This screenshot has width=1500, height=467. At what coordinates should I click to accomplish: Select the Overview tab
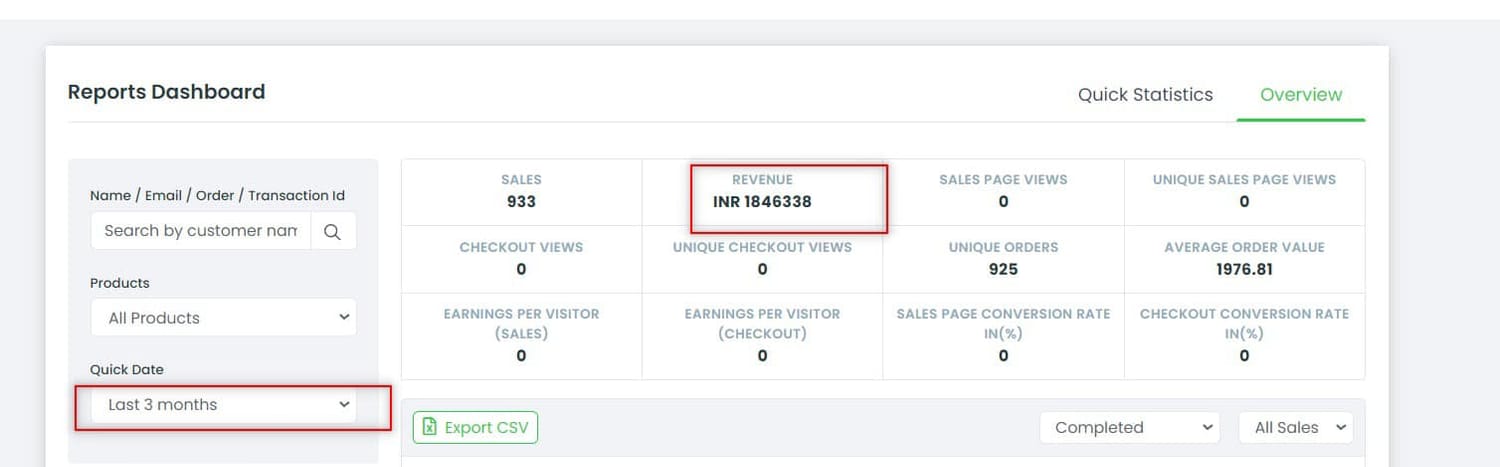point(1300,95)
